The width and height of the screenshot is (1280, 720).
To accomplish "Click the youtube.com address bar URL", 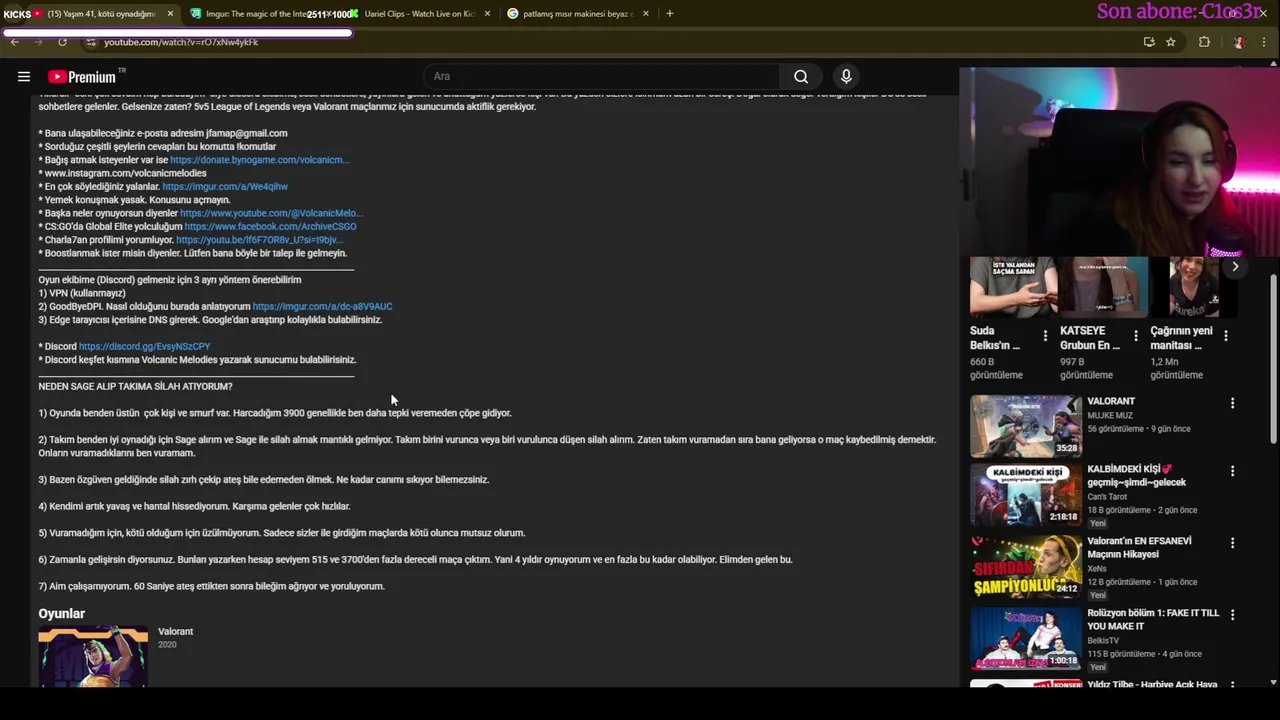I will pos(181,42).
